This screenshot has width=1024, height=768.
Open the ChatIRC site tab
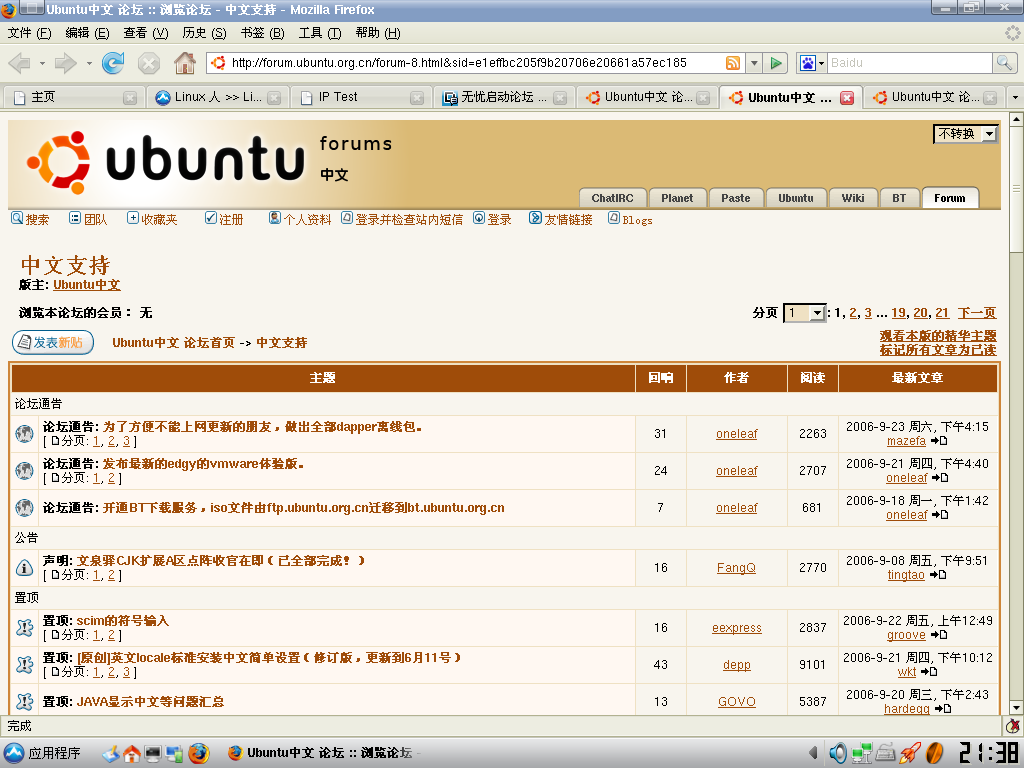613,198
